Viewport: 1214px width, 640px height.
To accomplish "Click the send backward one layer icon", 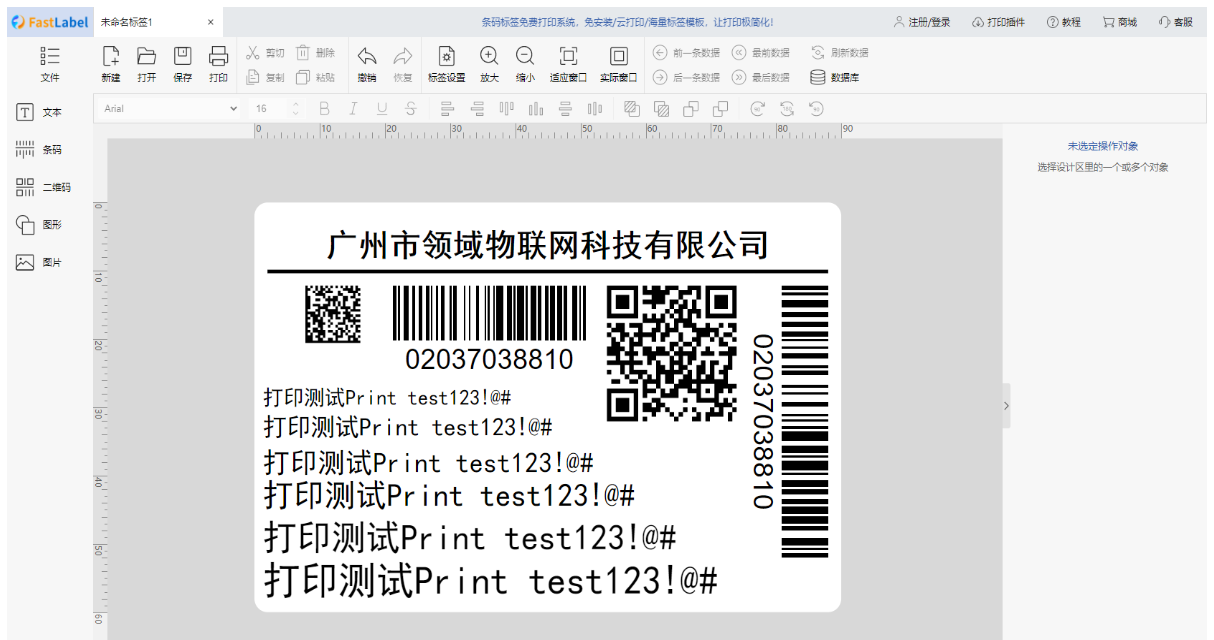I will click(x=720, y=108).
